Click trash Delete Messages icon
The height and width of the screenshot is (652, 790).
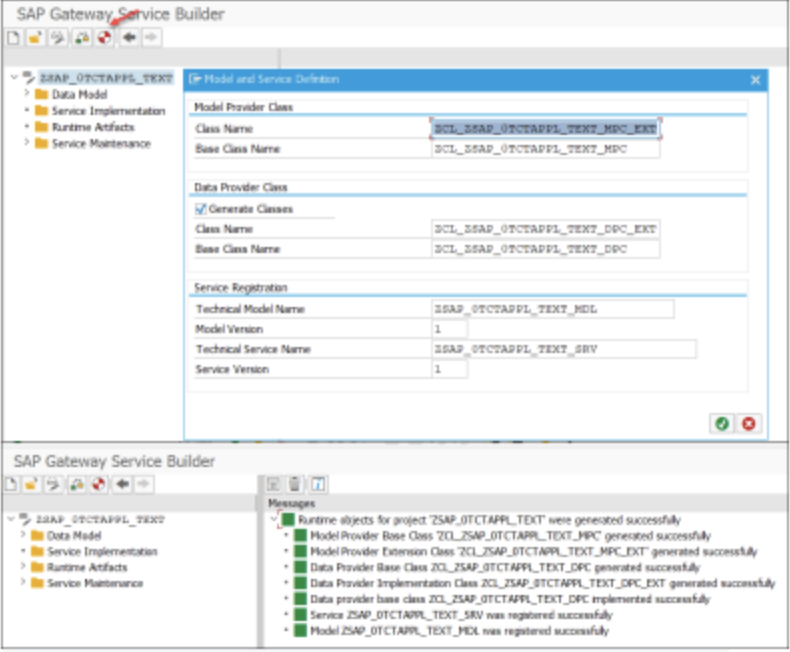coord(295,484)
